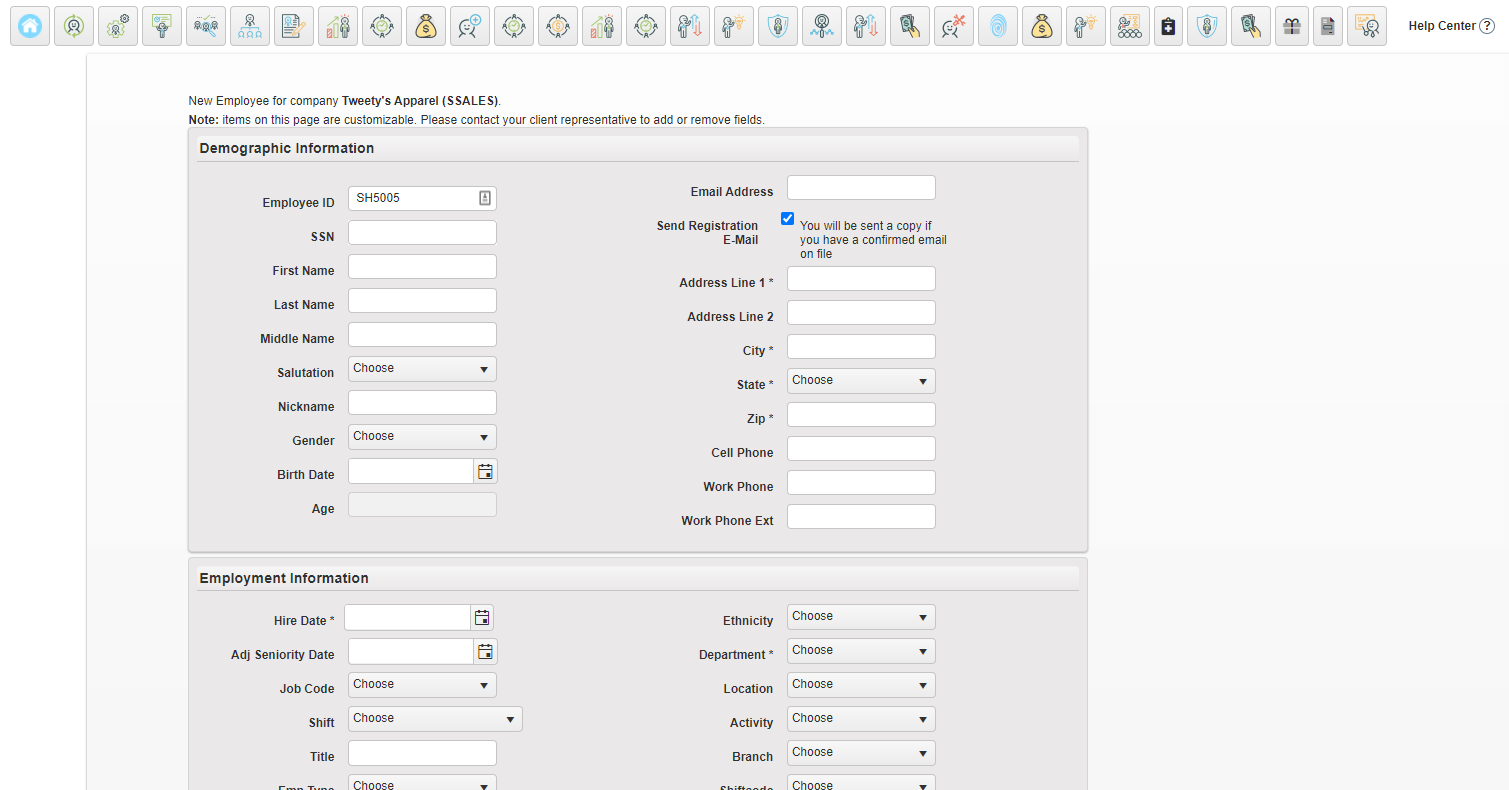Viewport: 1509px width, 790px height.
Task: Open the Job Code dropdown
Action: pos(422,685)
